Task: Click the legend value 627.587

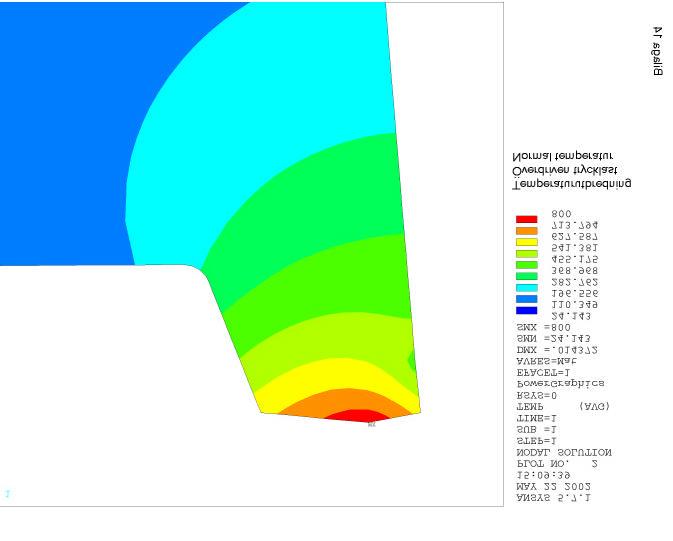Action: pos(575,237)
